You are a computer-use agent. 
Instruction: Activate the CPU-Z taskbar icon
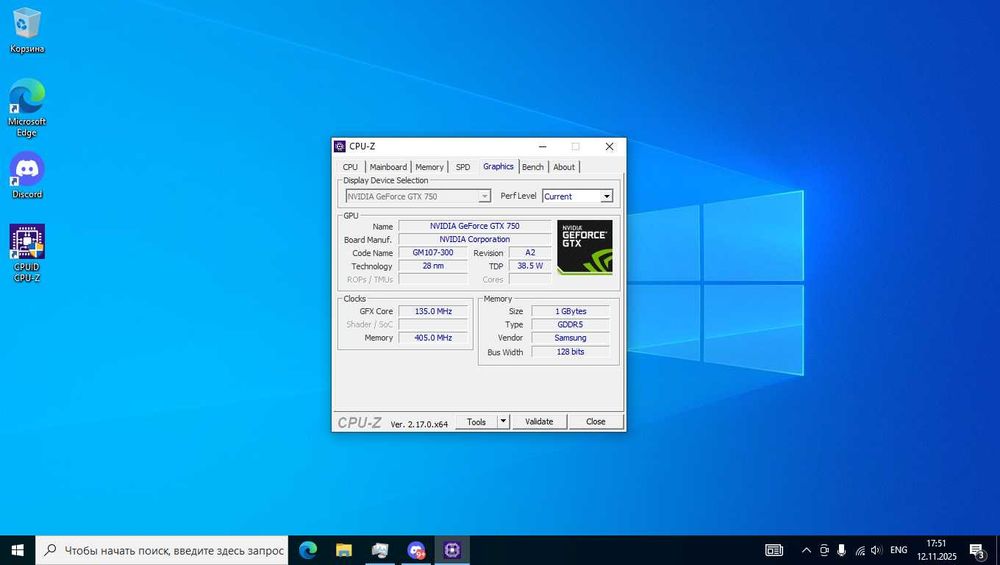pyautogui.click(x=452, y=550)
